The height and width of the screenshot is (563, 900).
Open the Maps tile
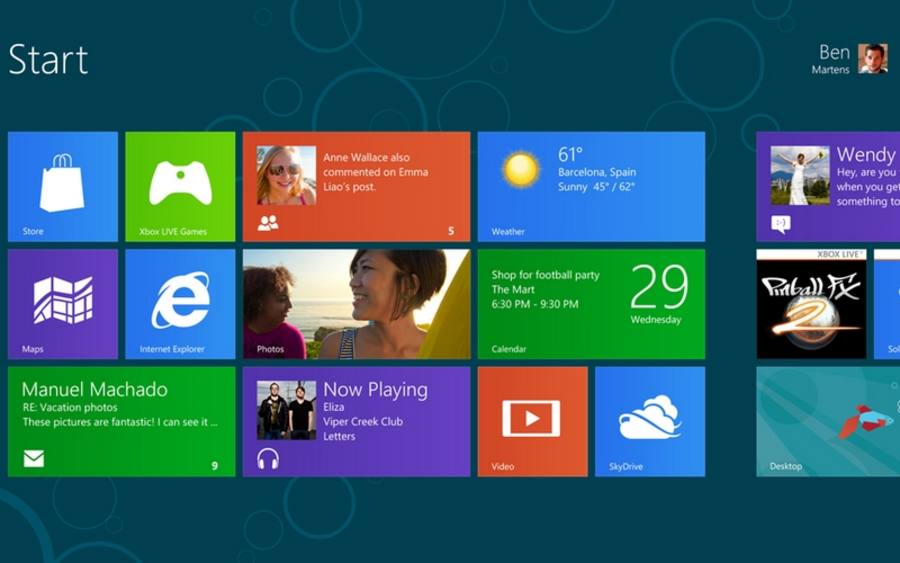pyautogui.click(x=63, y=304)
